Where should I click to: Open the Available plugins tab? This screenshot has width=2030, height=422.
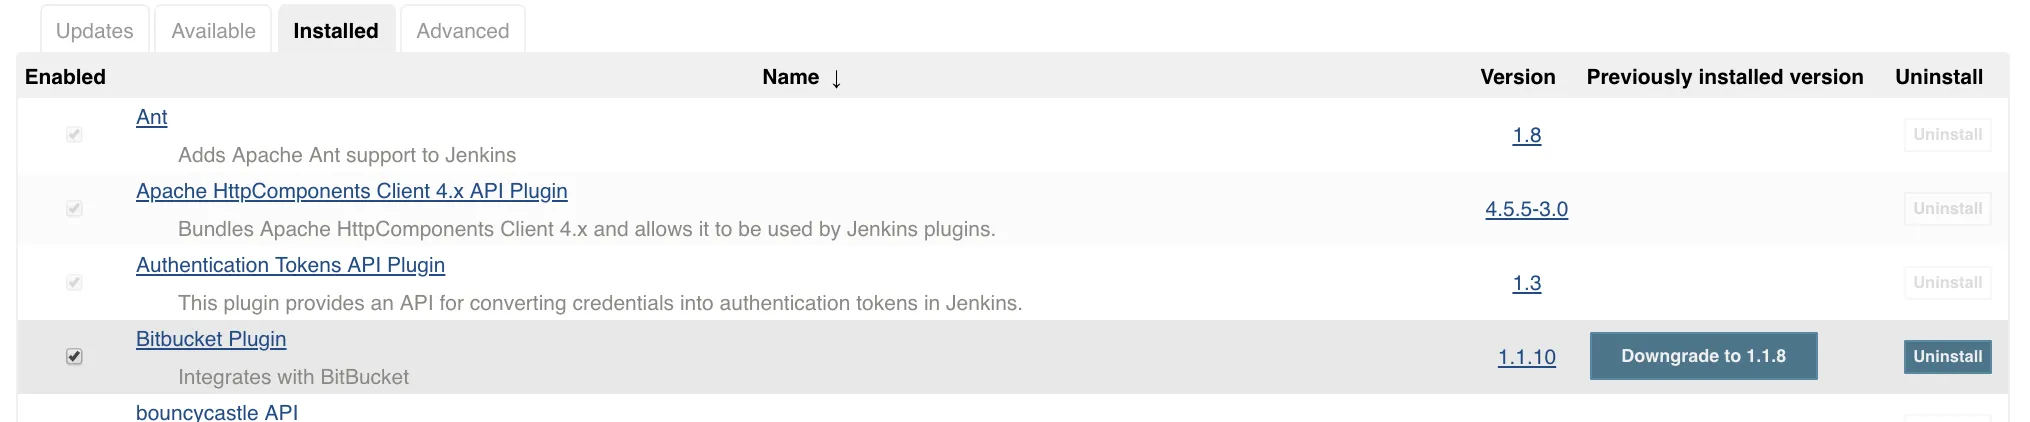pos(213,31)
